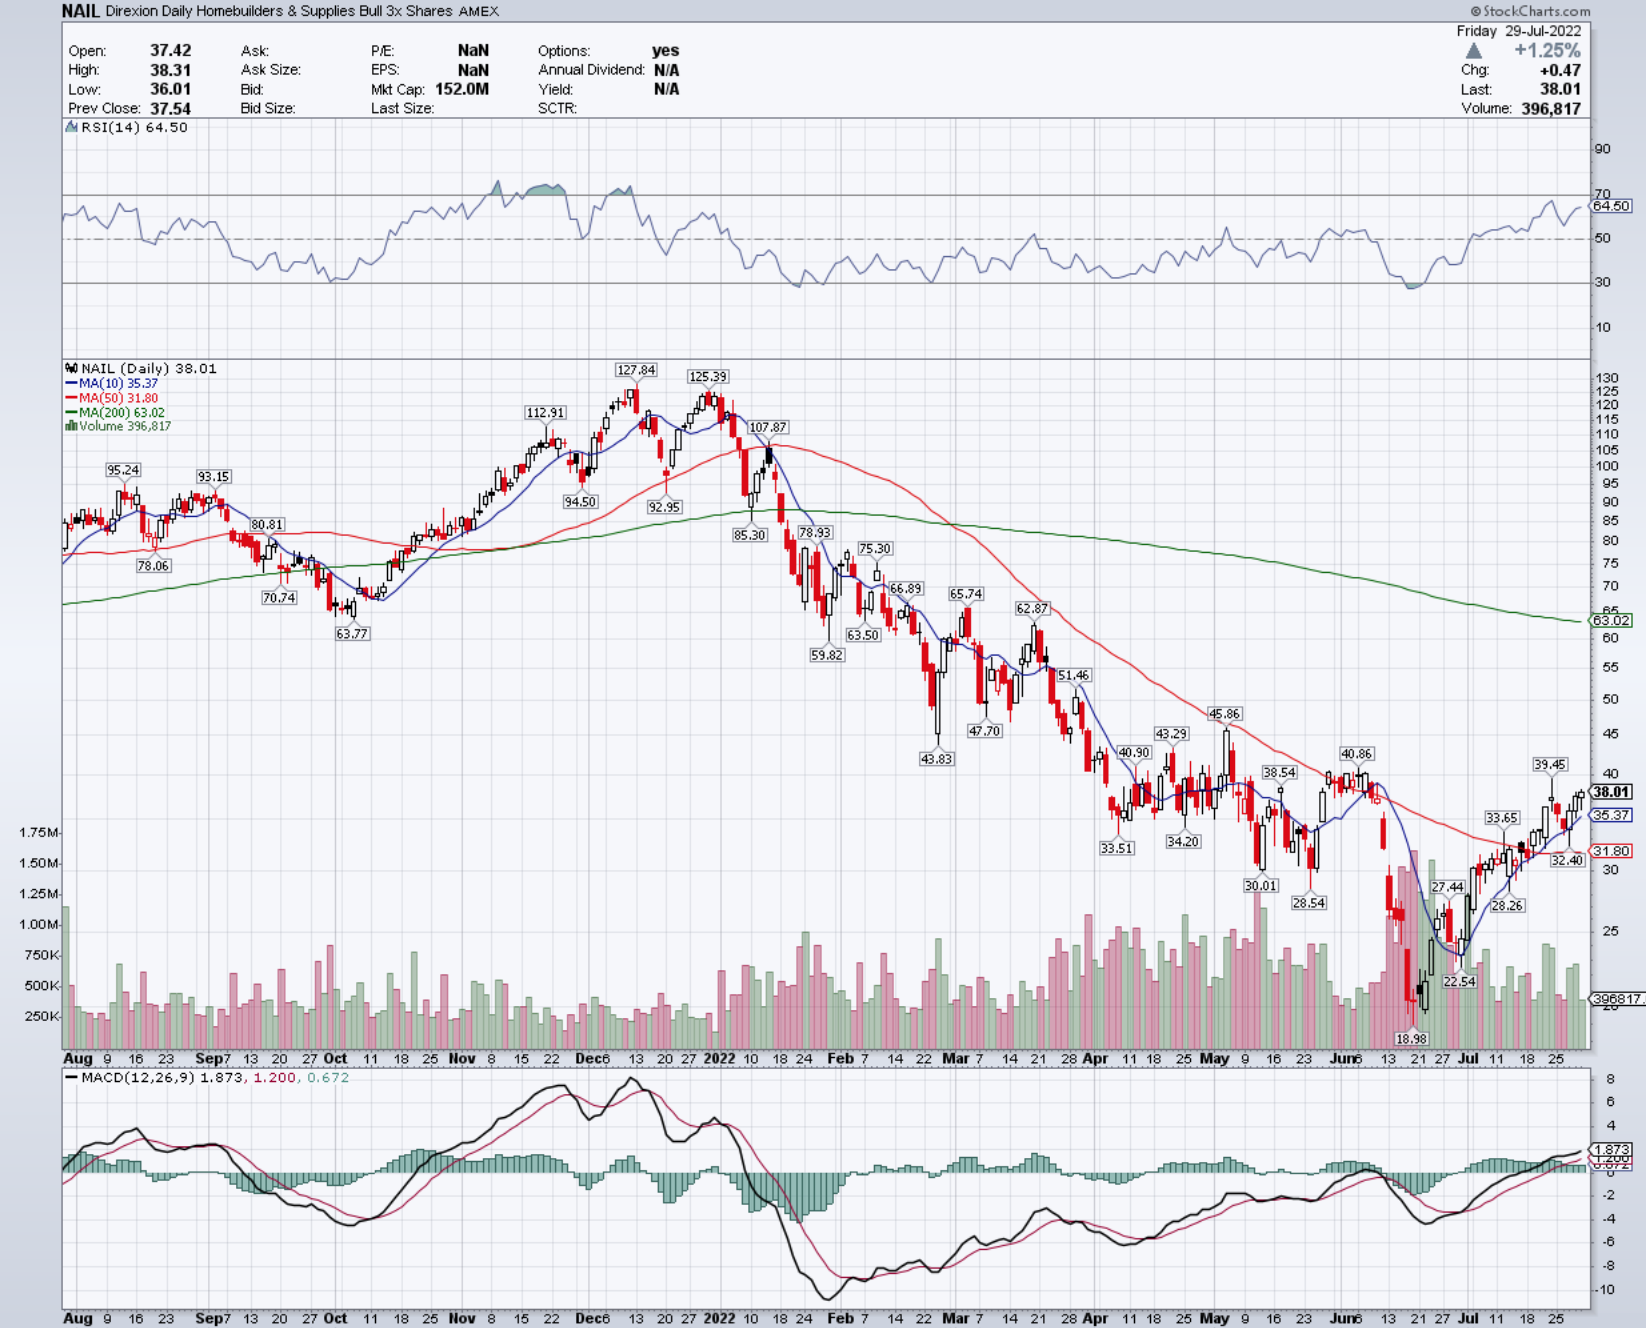1646x1328 pixels.
Task: Click the Open 37.42 value
Action: point(170,50)
